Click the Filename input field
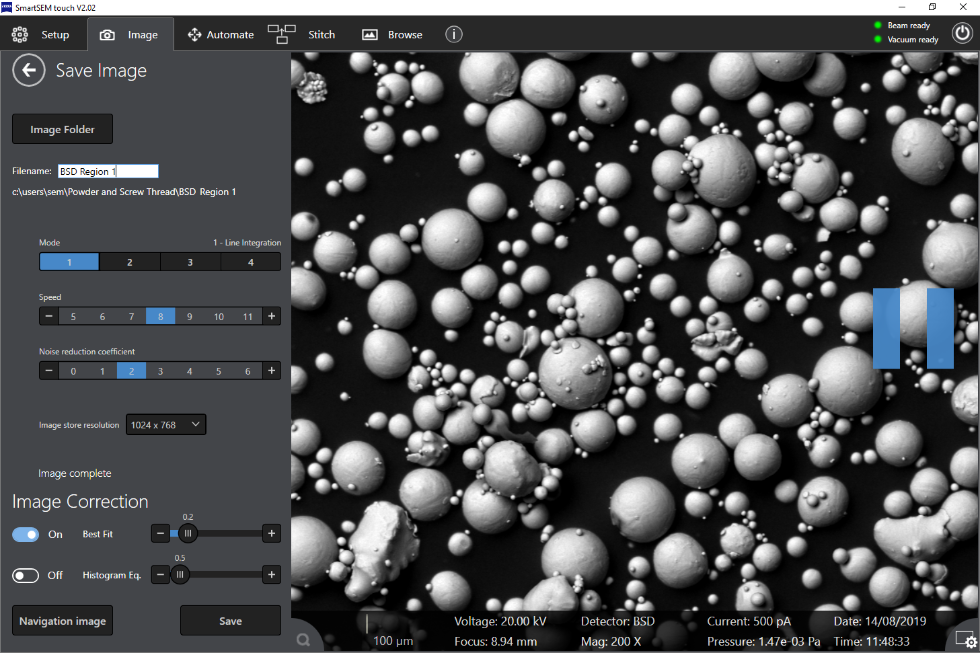 pyautogui.click(x=108, y=170)
